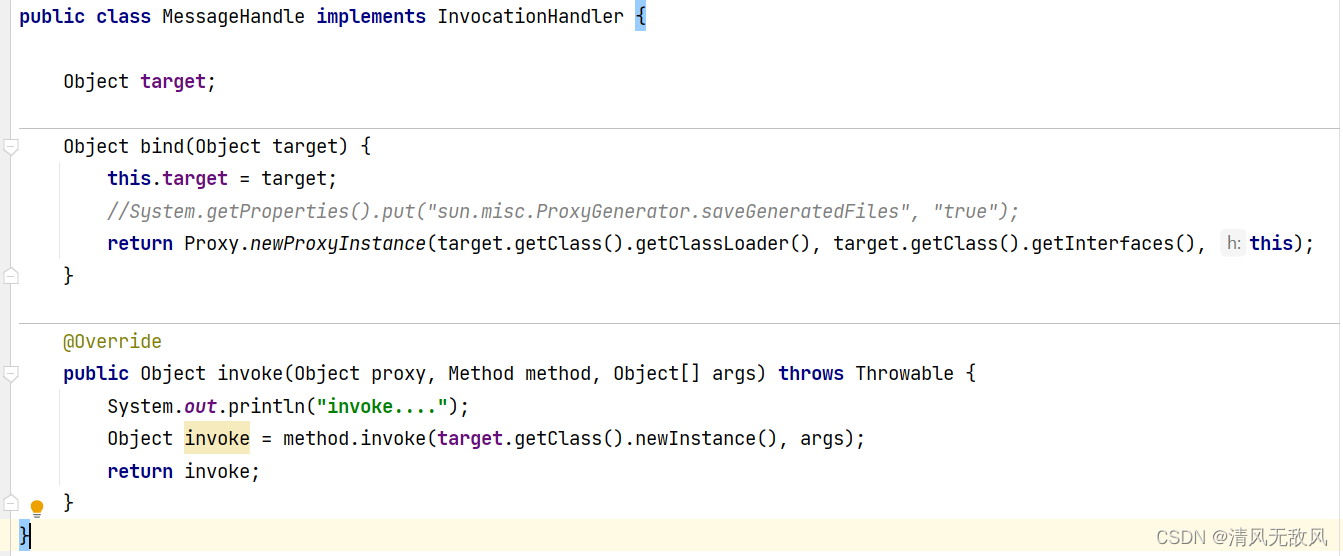Click the yellow light bulb quick-fix icon
Viewport: 1343px width, 556px height.
tap(37, 509)
